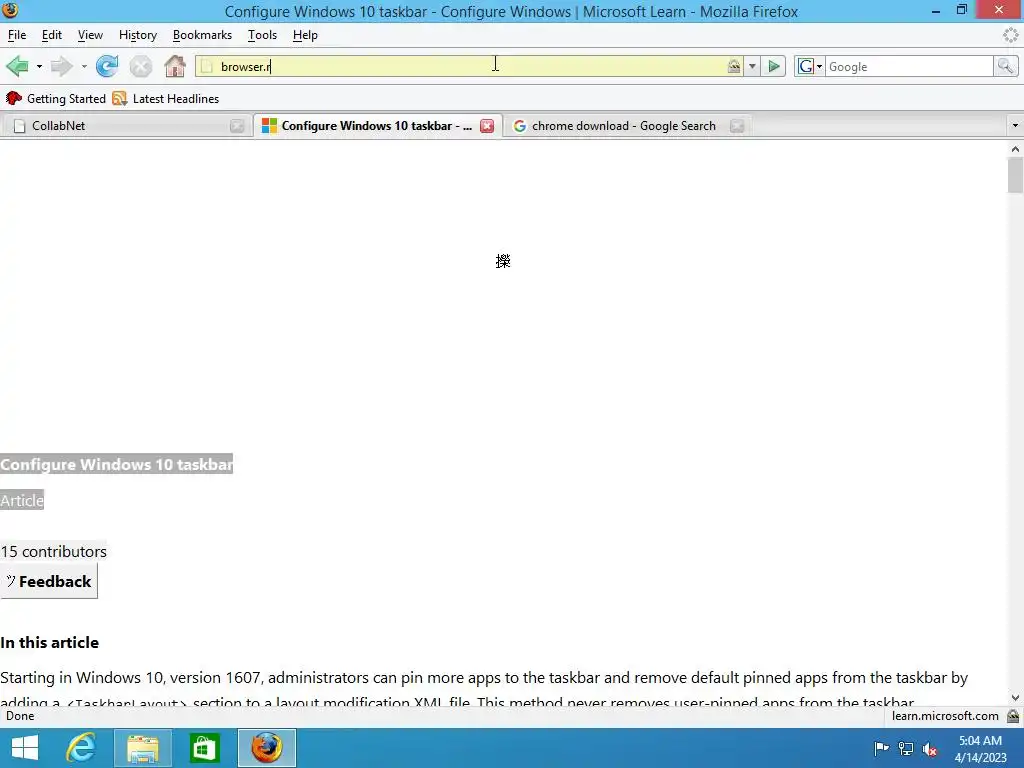Click the Google search engine icon
1024x768 pixels.
(x=806, y=66)
